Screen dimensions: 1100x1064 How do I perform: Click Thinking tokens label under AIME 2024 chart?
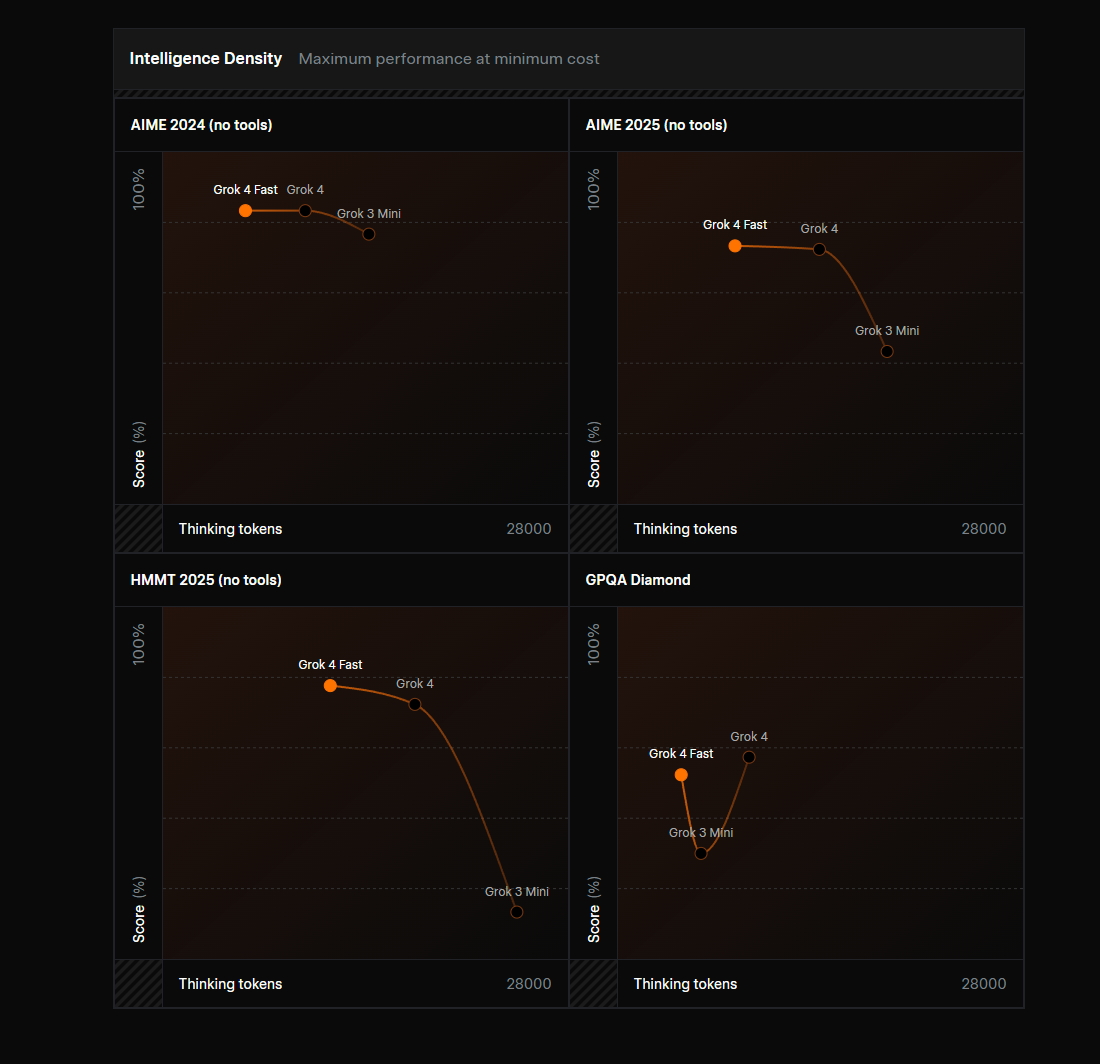click(230, 529)
